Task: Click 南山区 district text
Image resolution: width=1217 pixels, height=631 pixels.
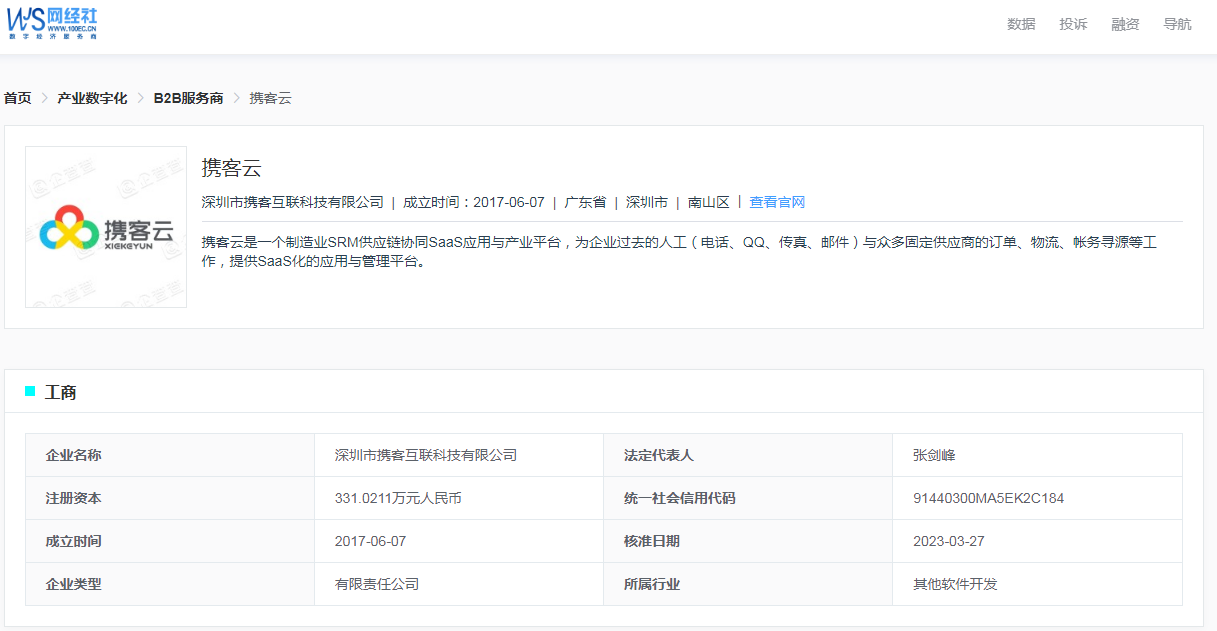Action: 709,202
